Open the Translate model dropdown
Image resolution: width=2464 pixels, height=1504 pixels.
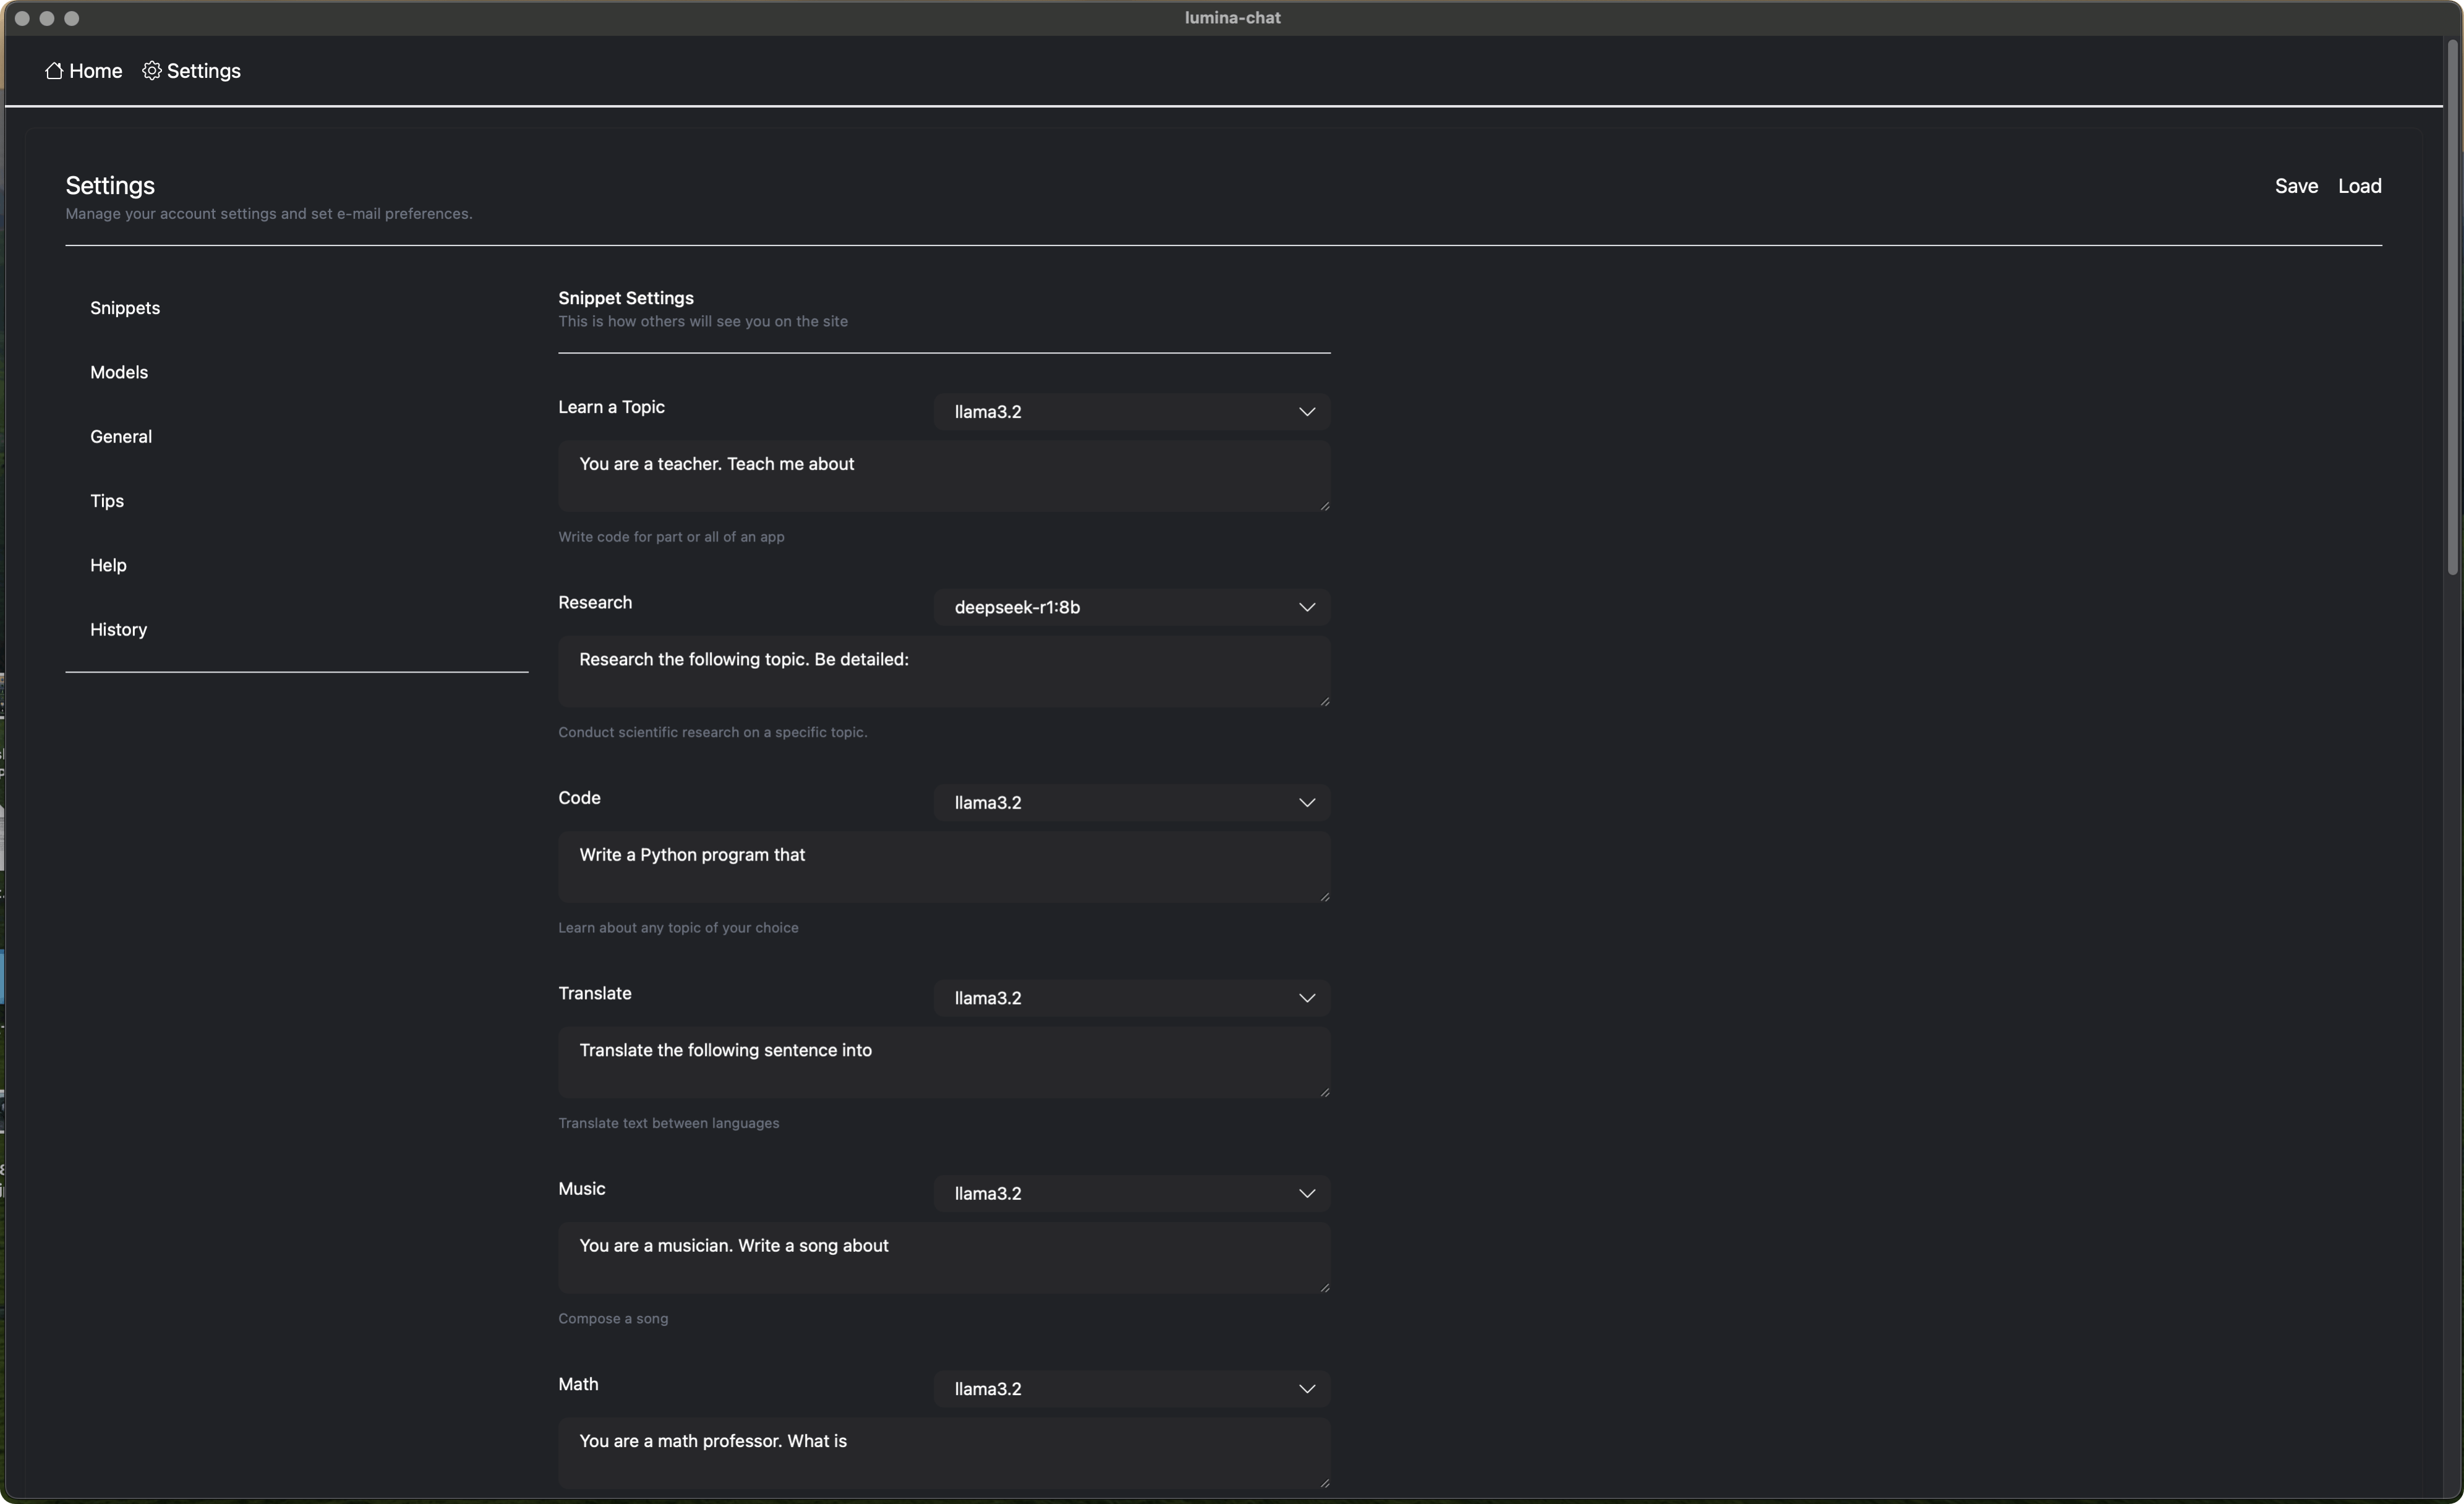click(1132, 998)
